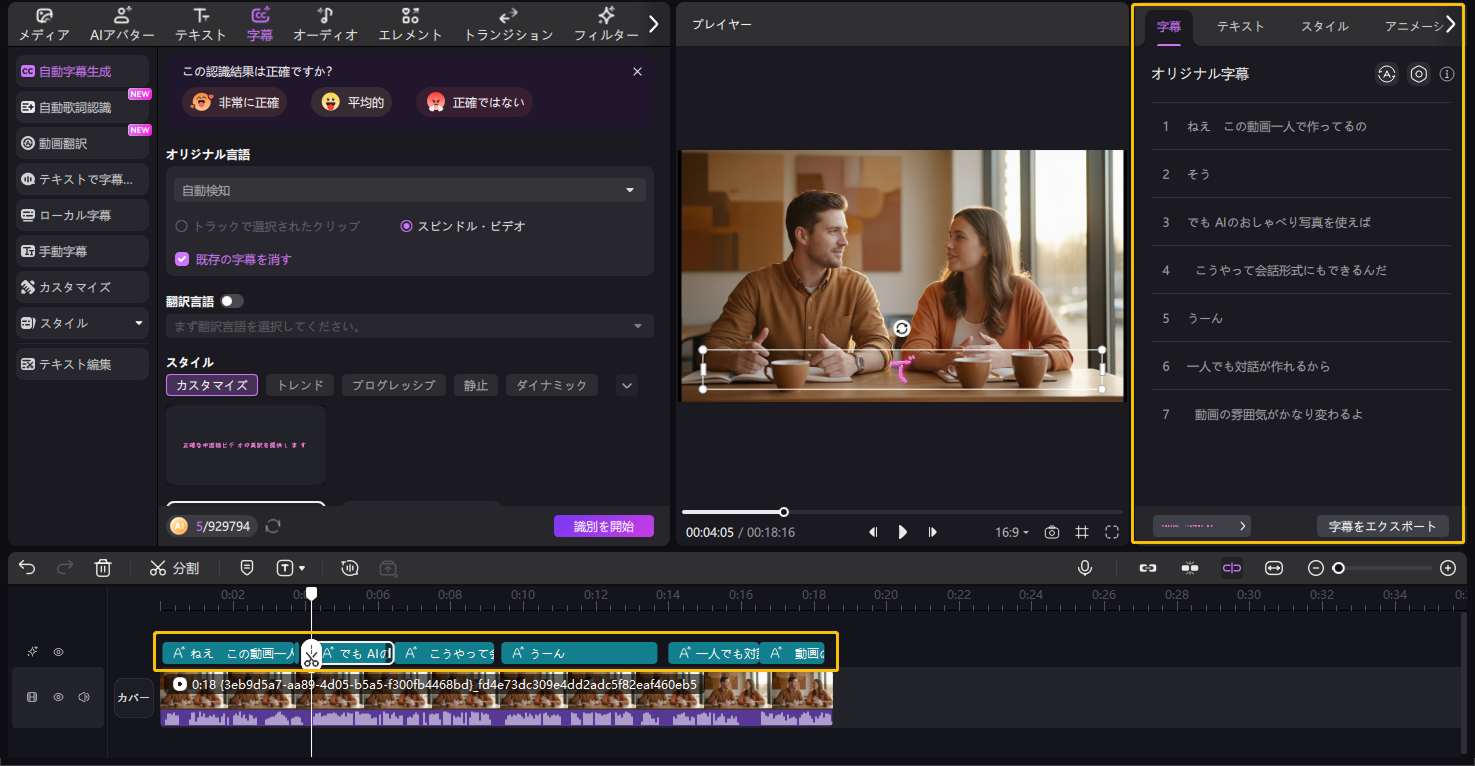Image resolution: width=1475 pixels, height=766 pixels.
Task: Click 字幕をエクスポート button
Action: coord(1382,526)
